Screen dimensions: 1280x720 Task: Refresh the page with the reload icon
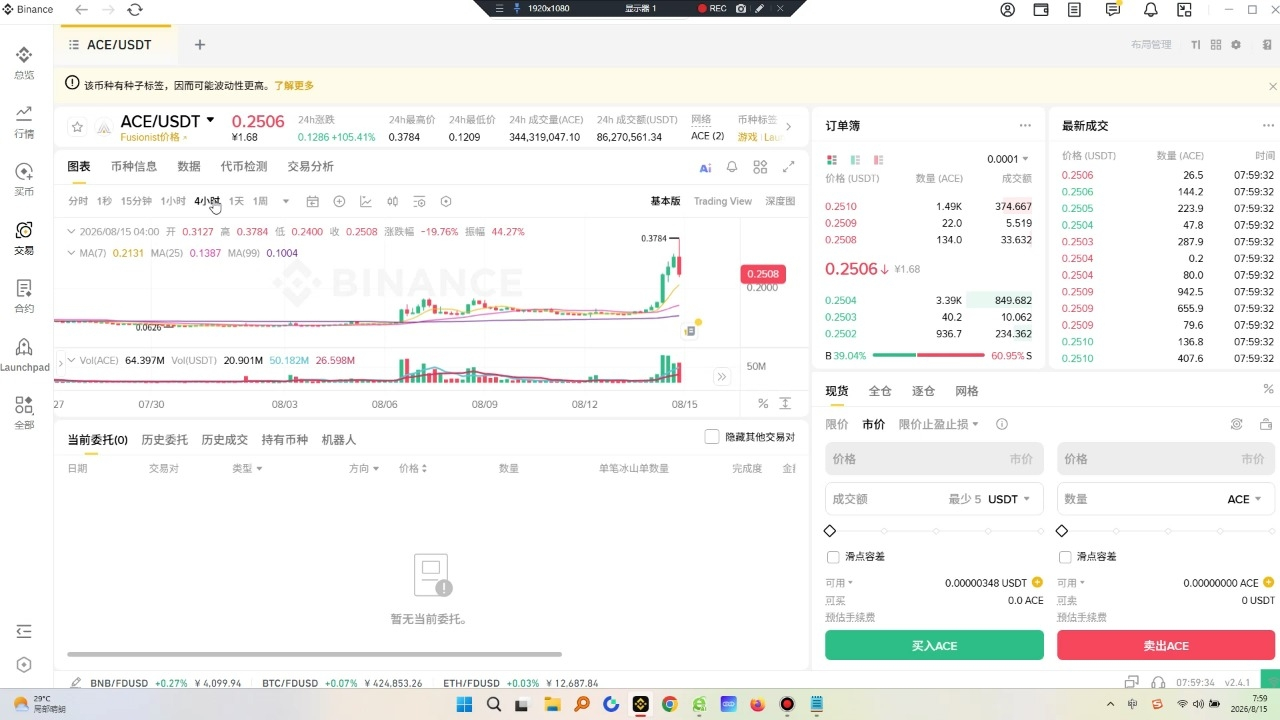pyautogui.click(x=135, y=10)
